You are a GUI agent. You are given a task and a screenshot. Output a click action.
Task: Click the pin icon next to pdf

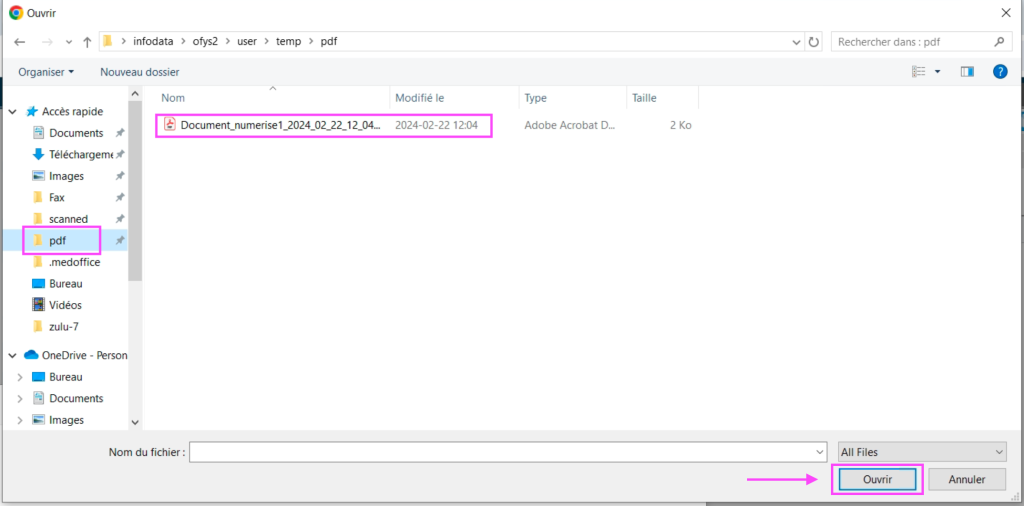pyautogui.click(x=120, y=240)
